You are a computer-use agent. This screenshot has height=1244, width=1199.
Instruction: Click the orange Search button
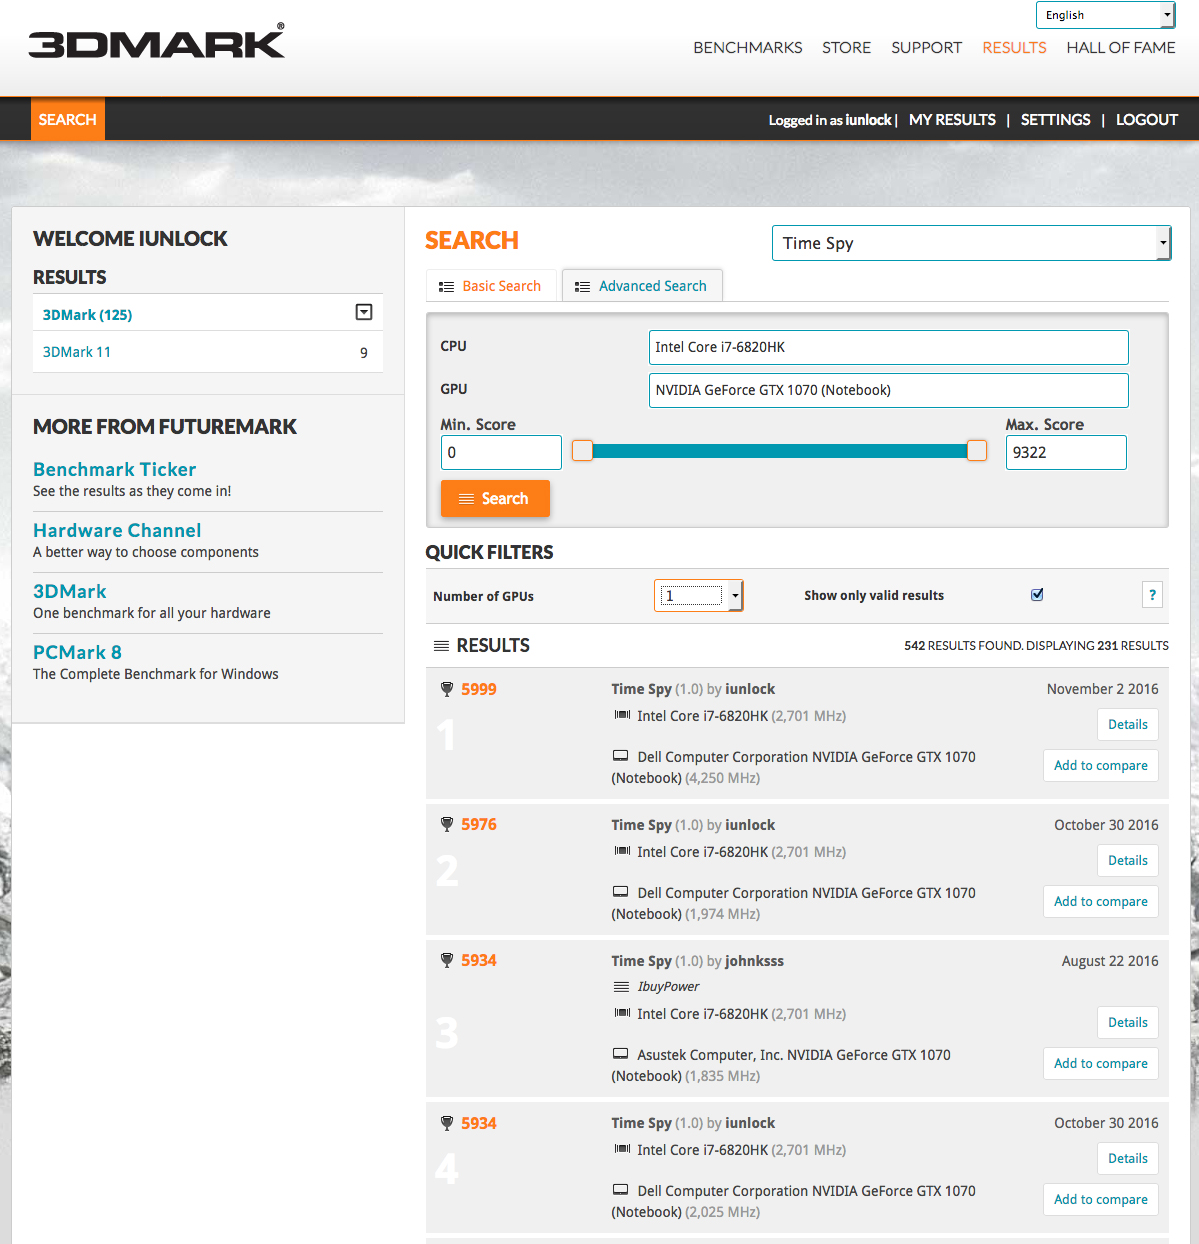pos(495,498)
